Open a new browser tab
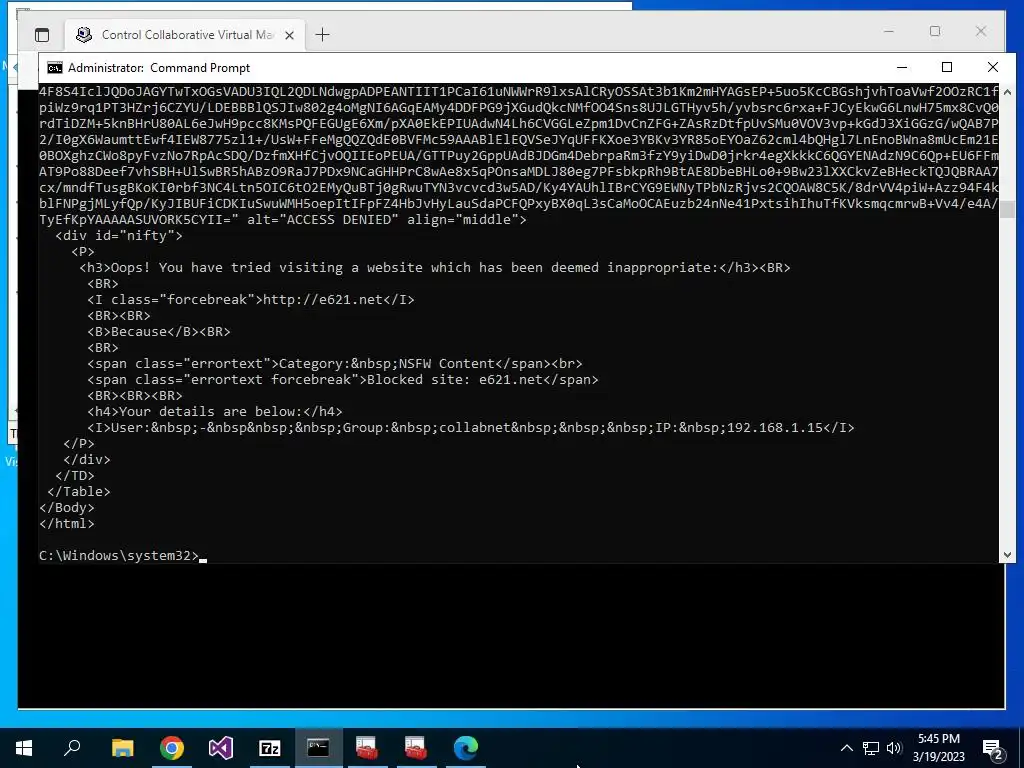Screen dimensions: 1024x768 323,35
